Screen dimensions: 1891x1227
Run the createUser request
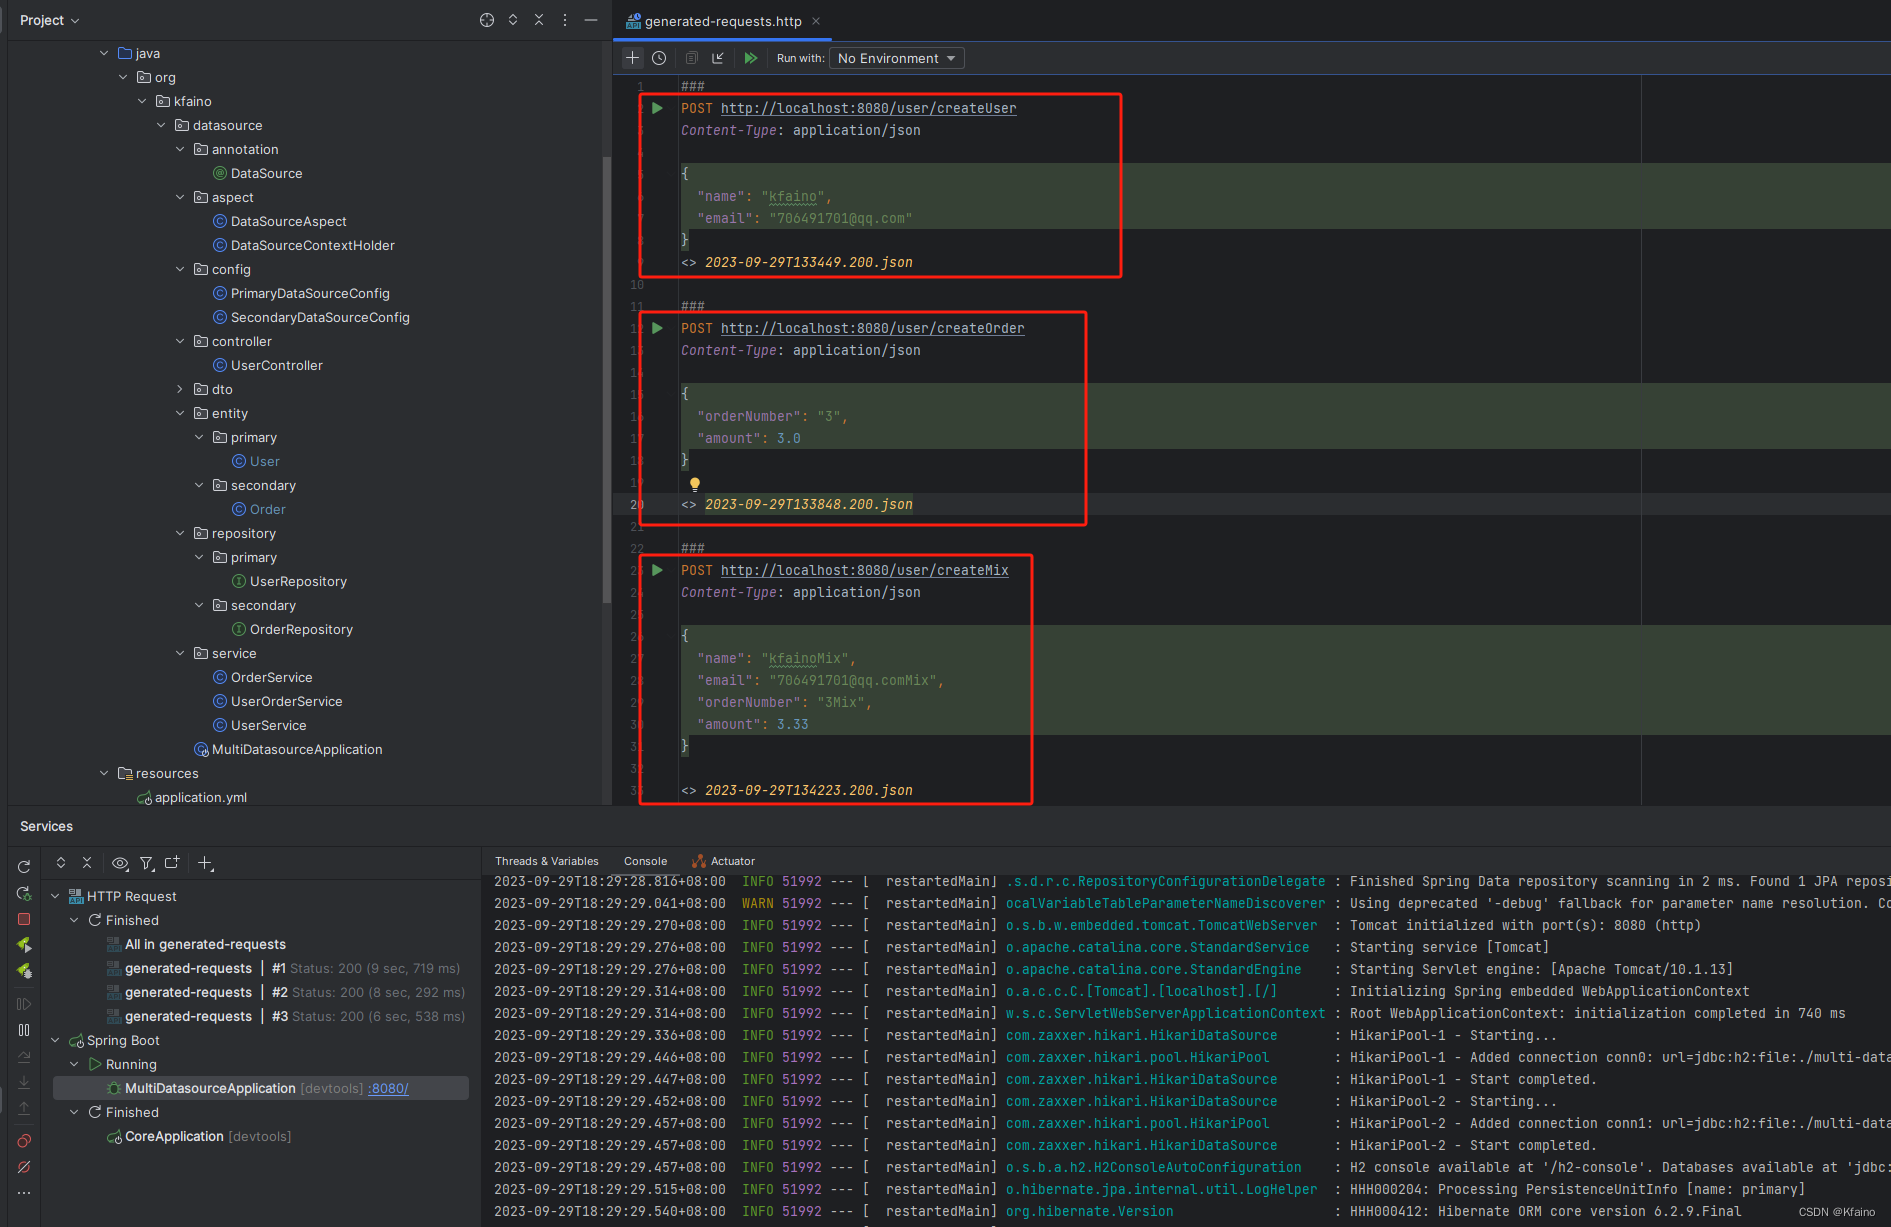click(x=657, y=108)
